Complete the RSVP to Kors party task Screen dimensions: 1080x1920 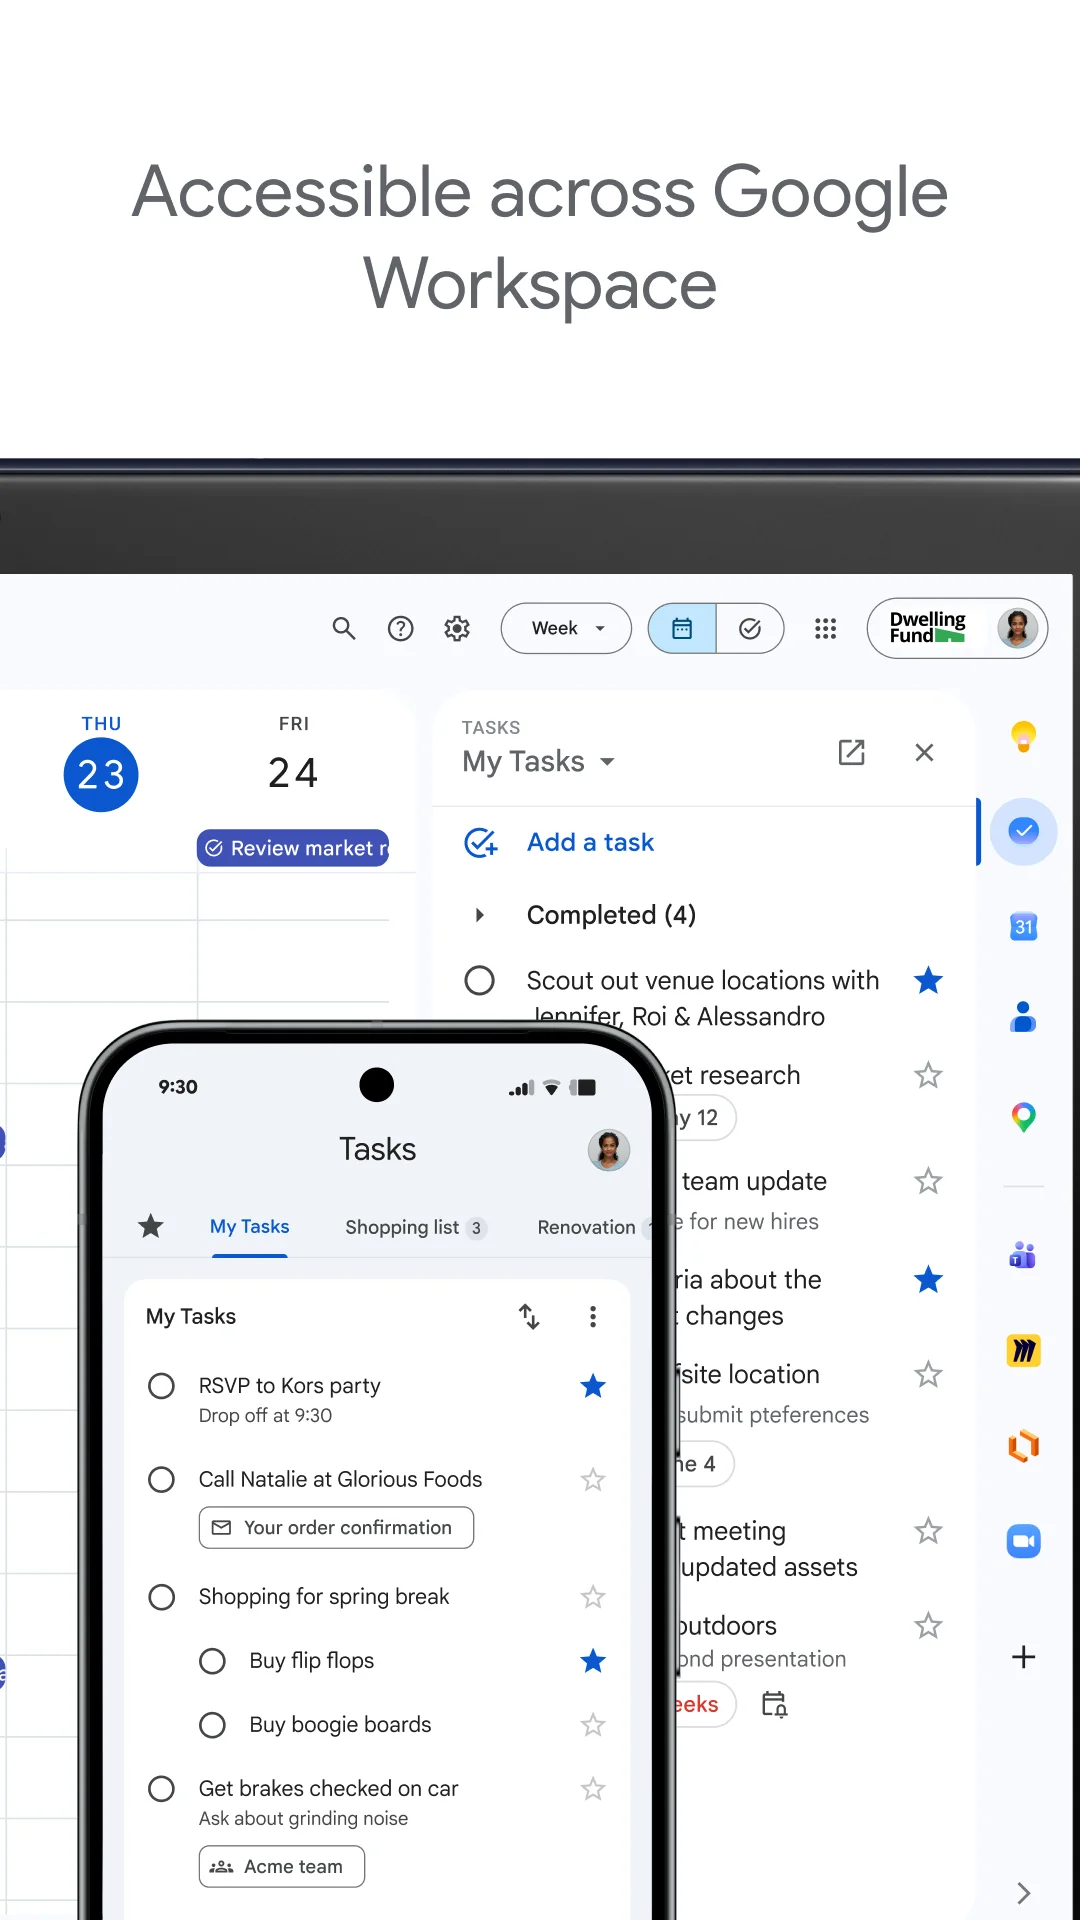161,1386
